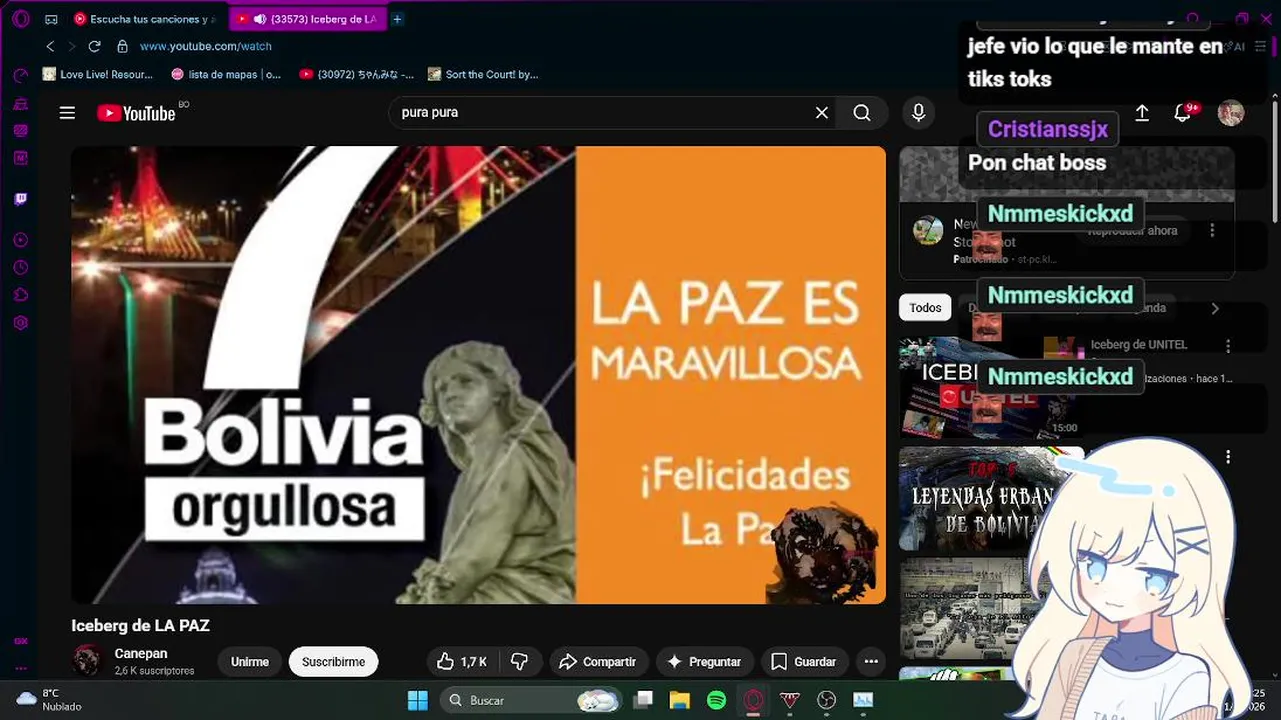Go to YouTube home via the logo
The width and height of the screenshot is (1281, 720).
137,113
